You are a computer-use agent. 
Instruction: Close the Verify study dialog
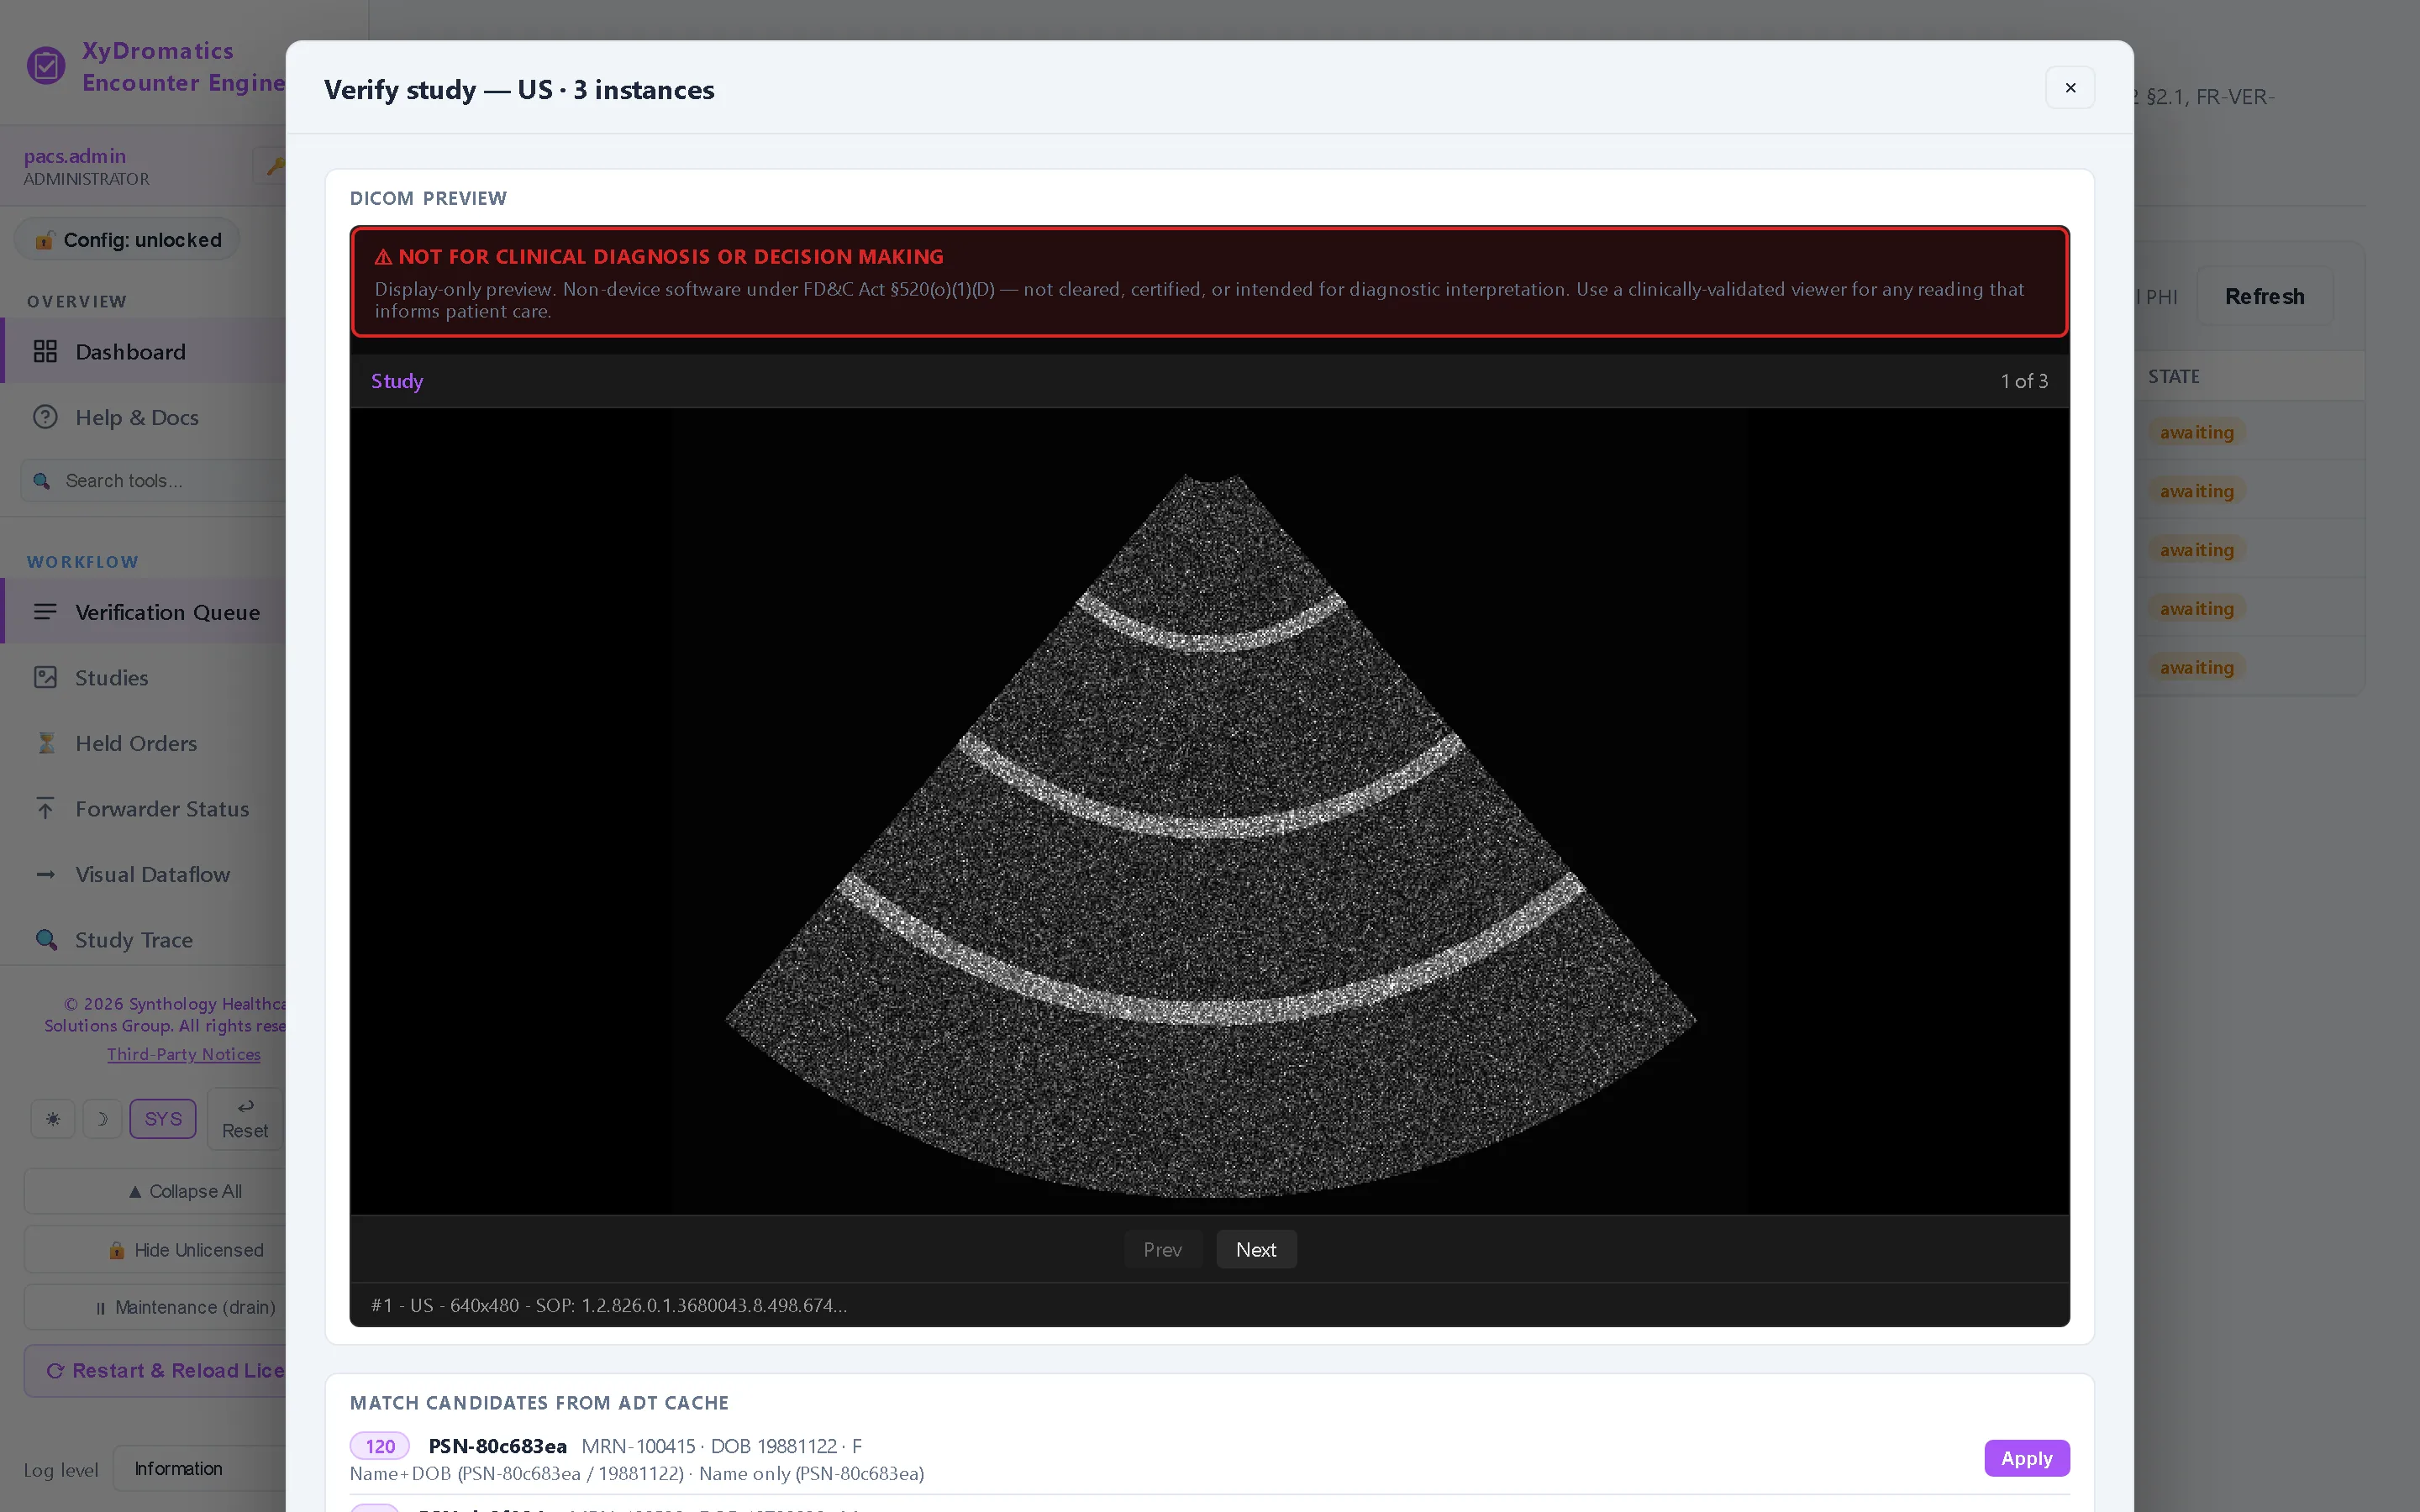click(x=2070, y=88)
